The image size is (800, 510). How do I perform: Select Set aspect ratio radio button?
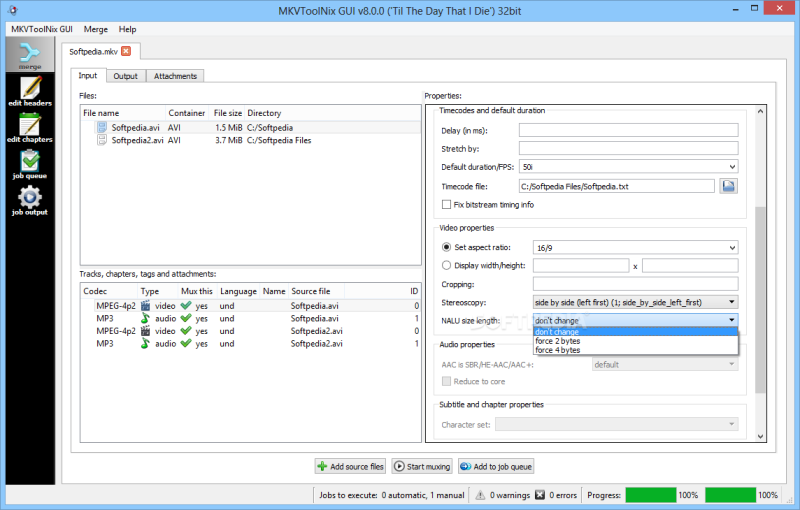point(446,247)
